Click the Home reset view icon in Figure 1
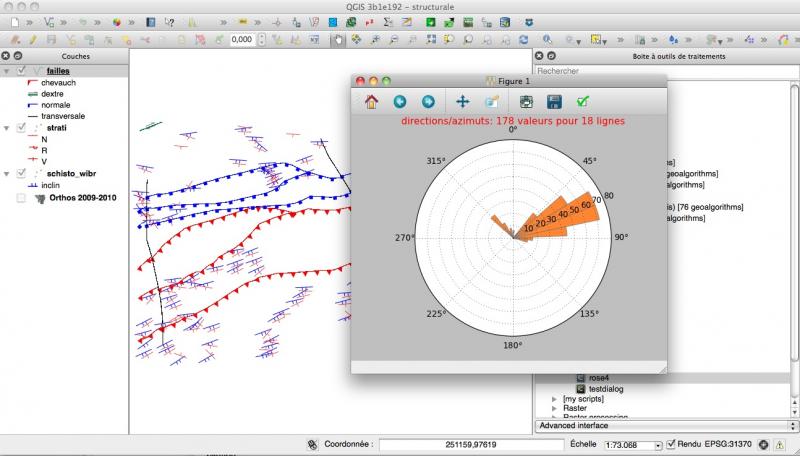This screenshot has height=456, width=800. pyautogui.click(x=371, y=101)
